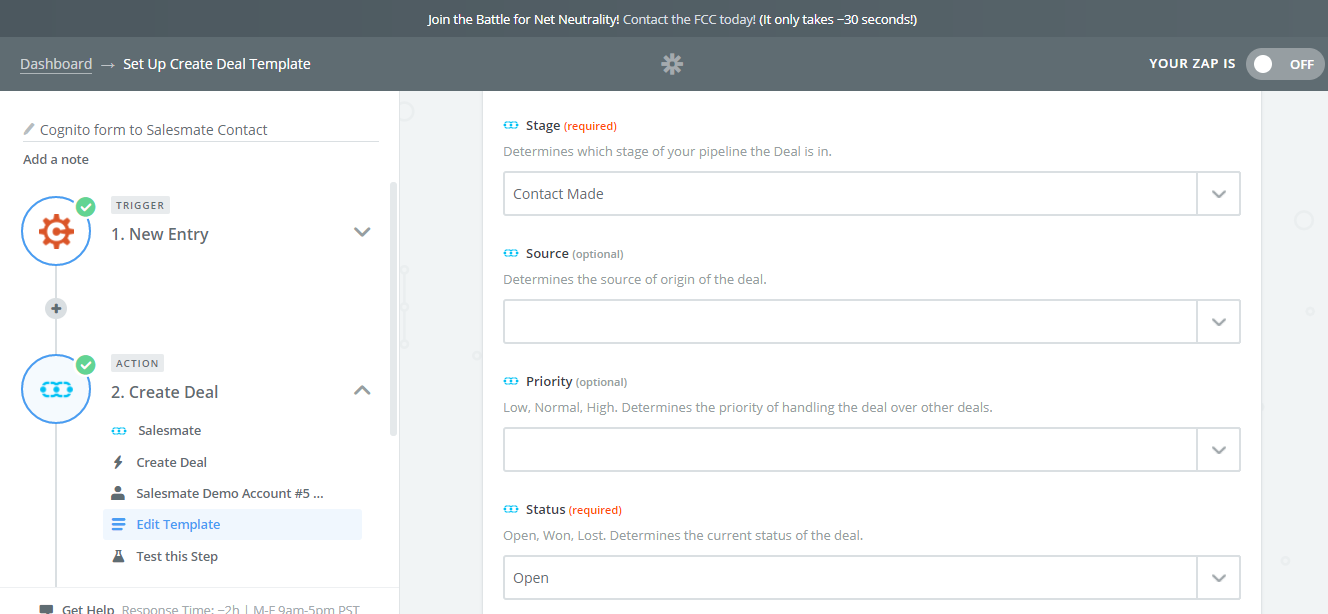Click the Salesmate action step circle icon
The height and width of the screenshot is (614, 1328).
click(56, 389)
